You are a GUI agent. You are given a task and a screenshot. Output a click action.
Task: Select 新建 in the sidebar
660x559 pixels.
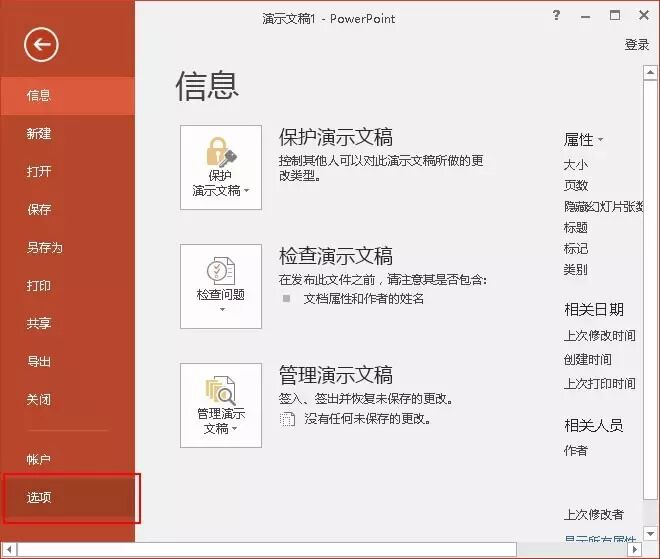(x=67, y=134)
